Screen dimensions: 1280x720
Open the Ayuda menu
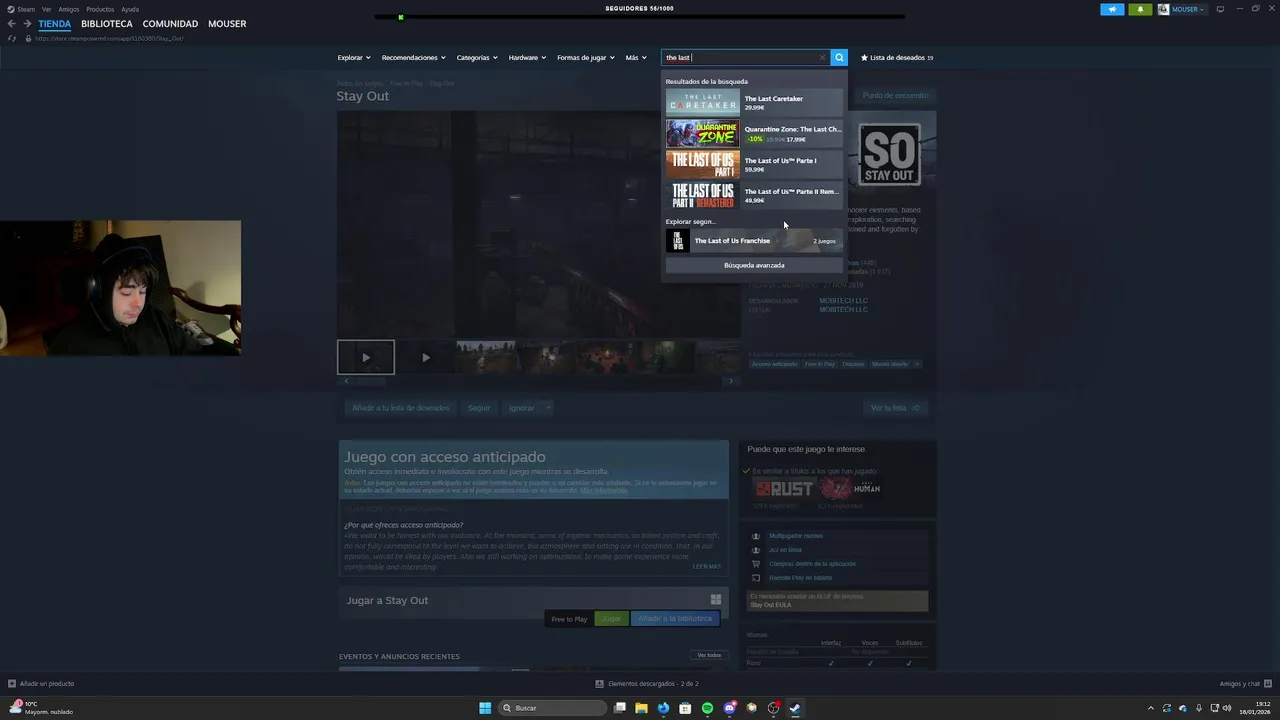(x=130, y=9)
